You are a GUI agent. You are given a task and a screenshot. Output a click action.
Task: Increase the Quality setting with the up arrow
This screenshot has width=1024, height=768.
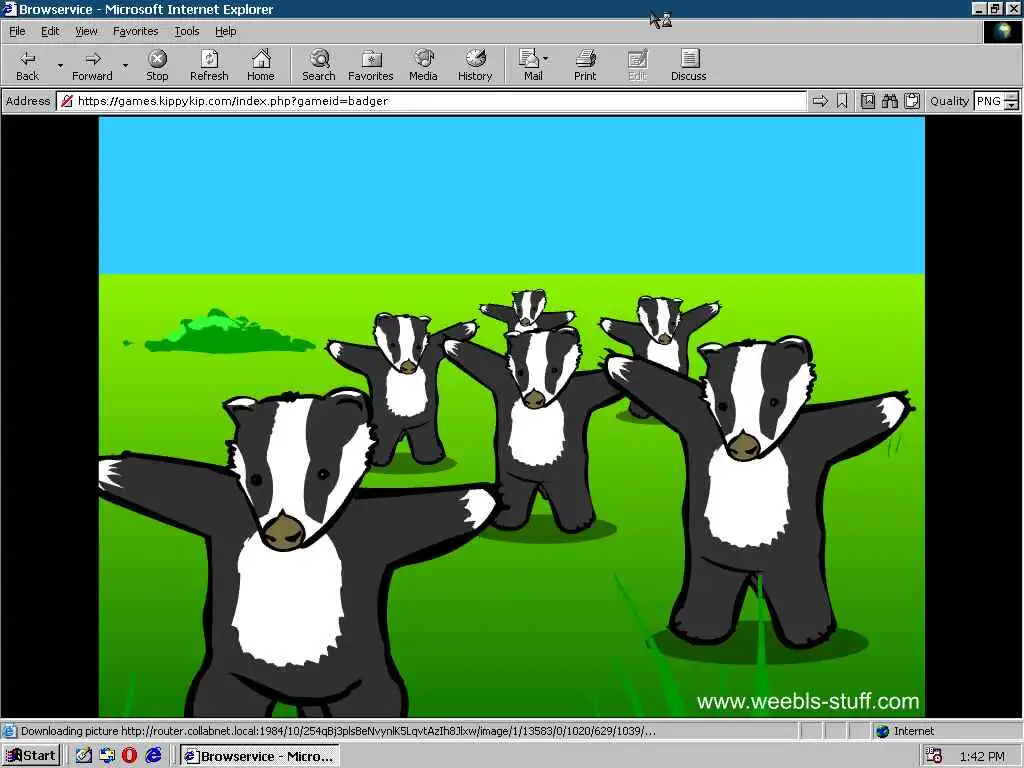coord(1012,97)
